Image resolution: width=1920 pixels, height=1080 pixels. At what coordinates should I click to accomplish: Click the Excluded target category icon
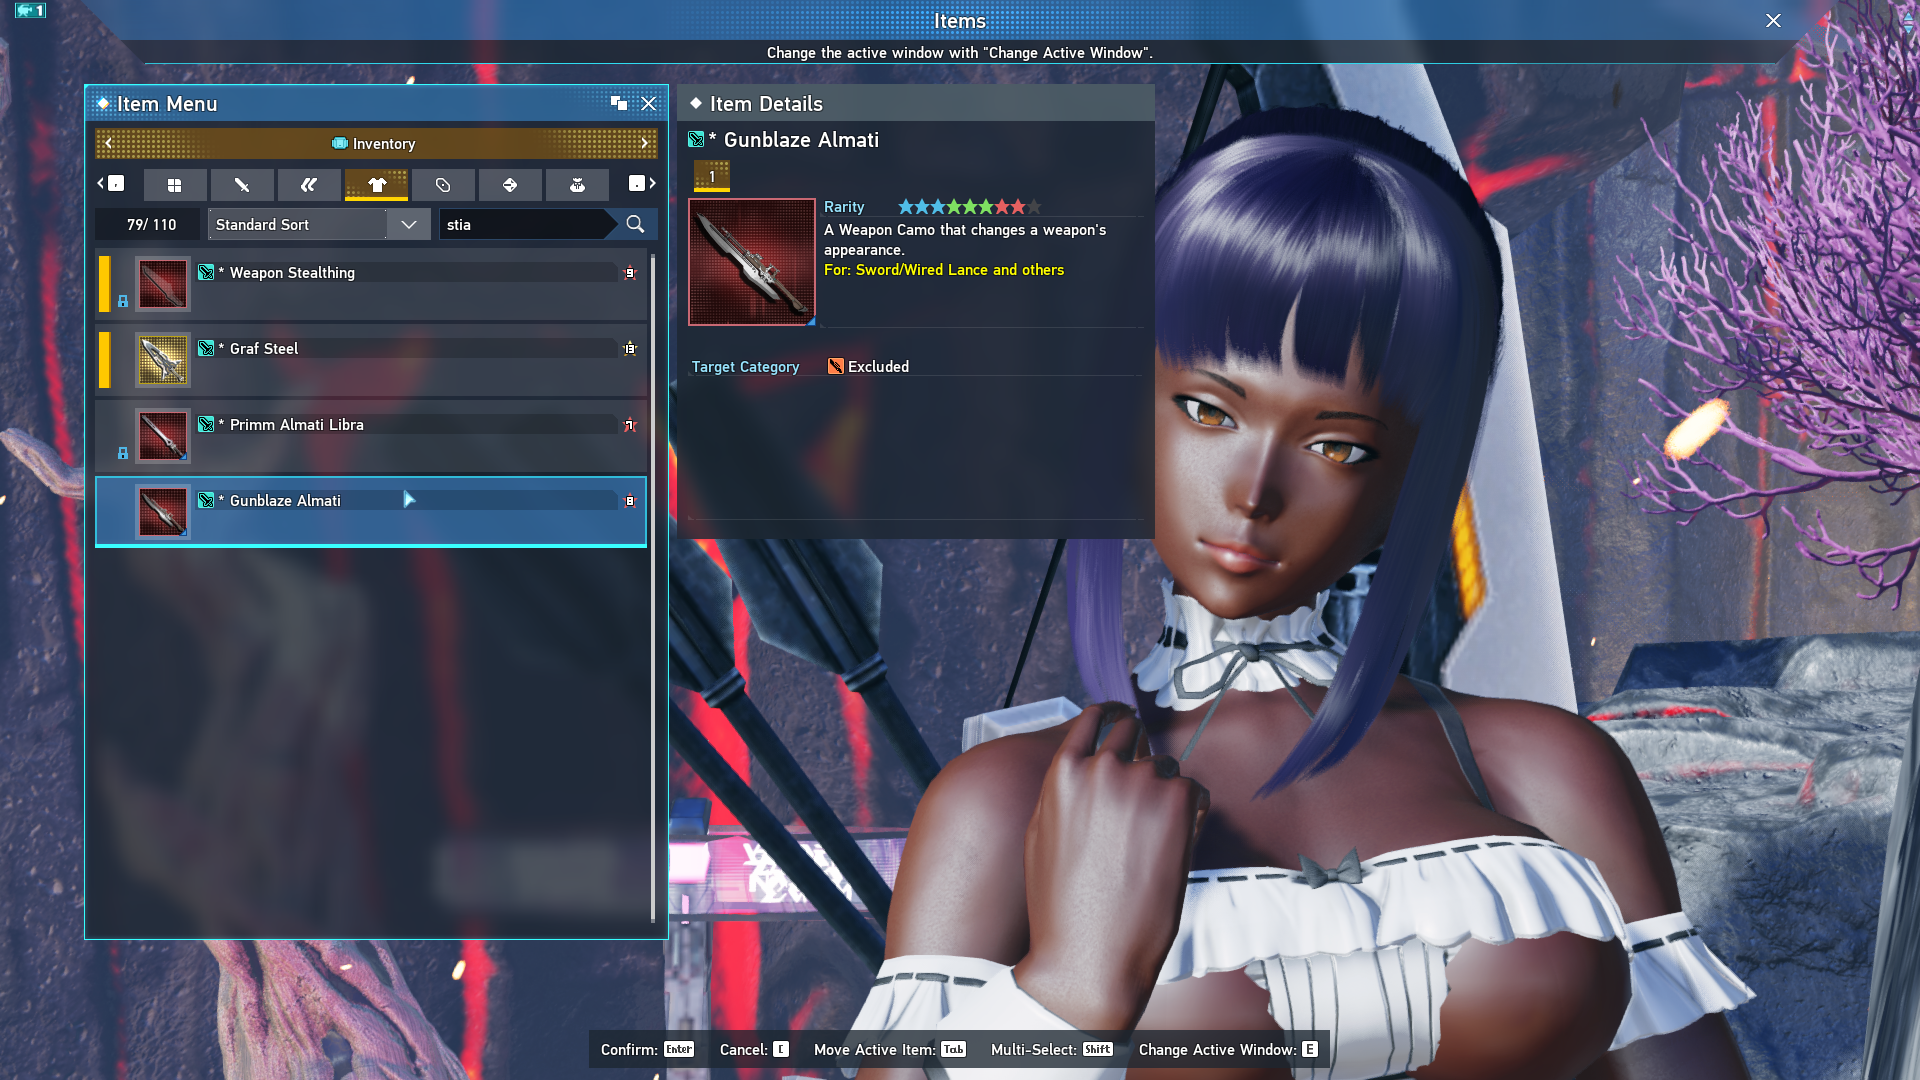click(x=836, y=366)
